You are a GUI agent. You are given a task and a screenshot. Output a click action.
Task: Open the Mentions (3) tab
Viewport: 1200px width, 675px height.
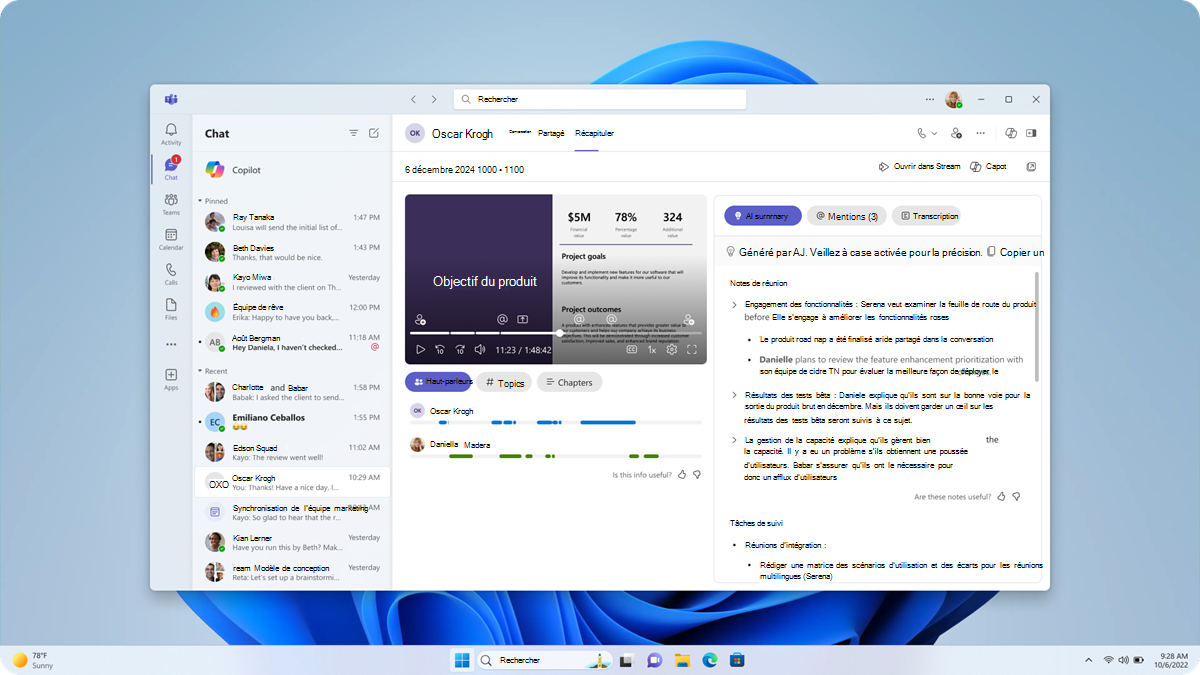(x=846, y=215)
